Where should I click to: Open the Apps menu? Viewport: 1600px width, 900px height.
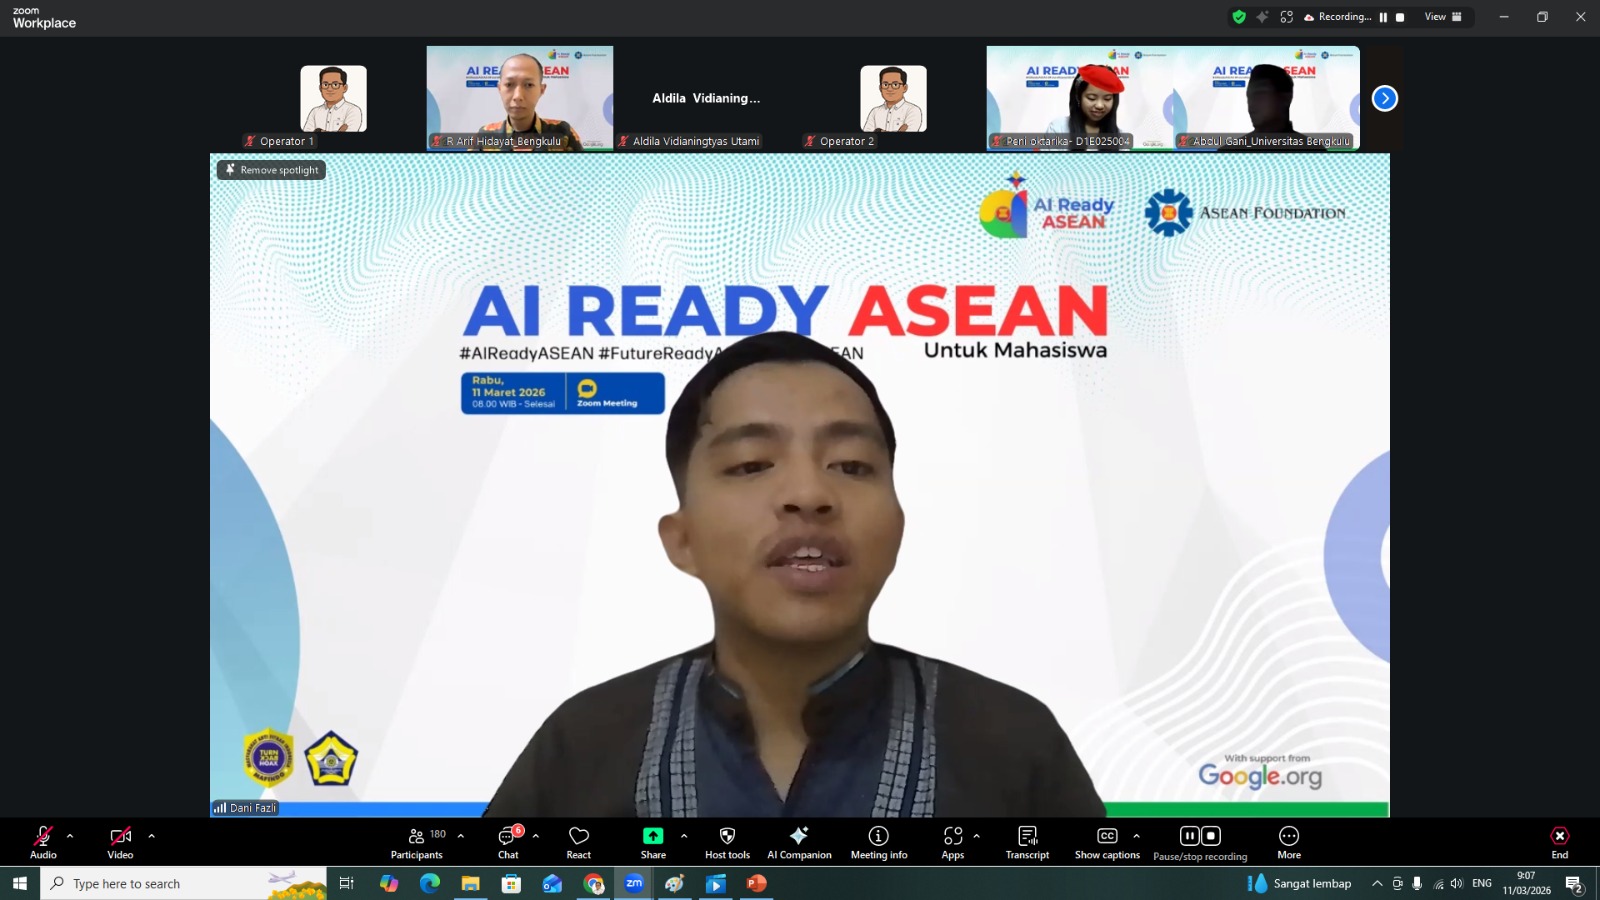[953, 842]
